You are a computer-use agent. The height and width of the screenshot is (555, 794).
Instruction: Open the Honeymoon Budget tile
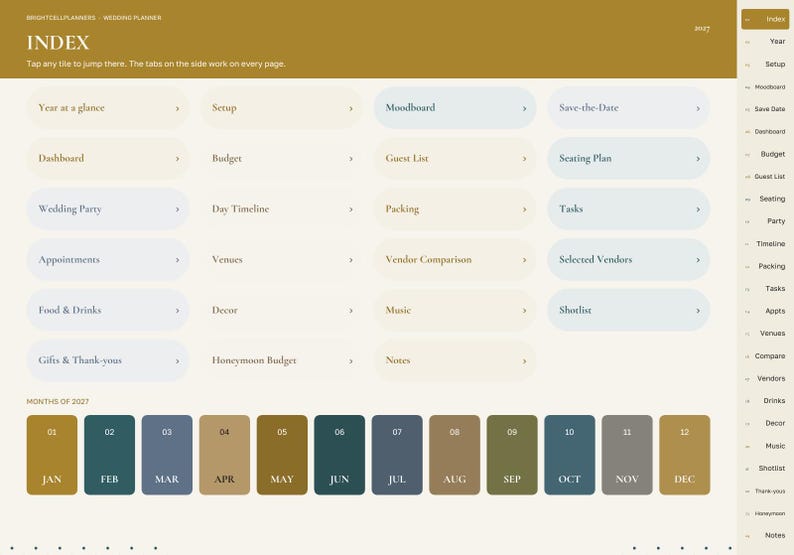click(x=281, y=361)
